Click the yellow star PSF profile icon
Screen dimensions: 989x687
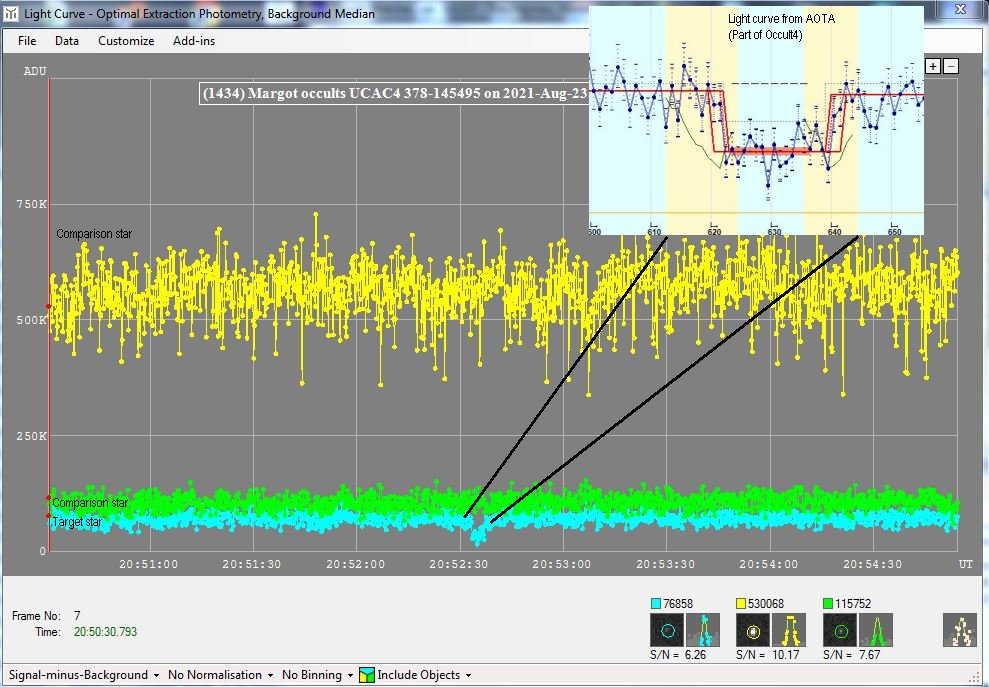click(791, 630)
